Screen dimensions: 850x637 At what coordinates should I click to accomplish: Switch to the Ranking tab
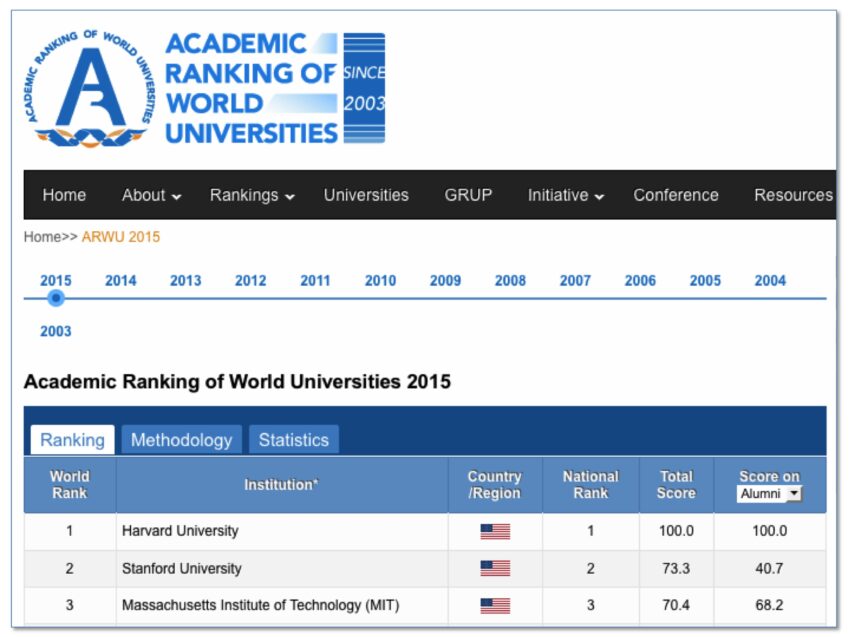[x=73, y=440]
